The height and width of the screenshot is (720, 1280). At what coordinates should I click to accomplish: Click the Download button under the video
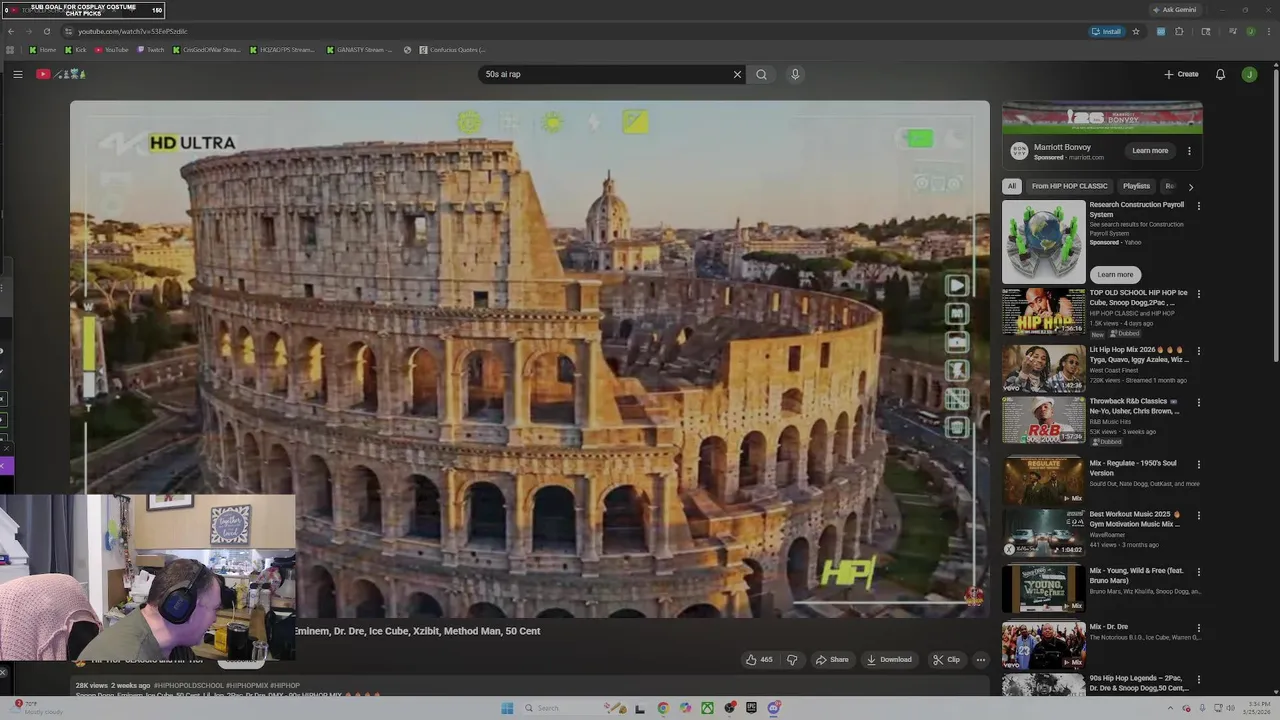tap(889, 659)
